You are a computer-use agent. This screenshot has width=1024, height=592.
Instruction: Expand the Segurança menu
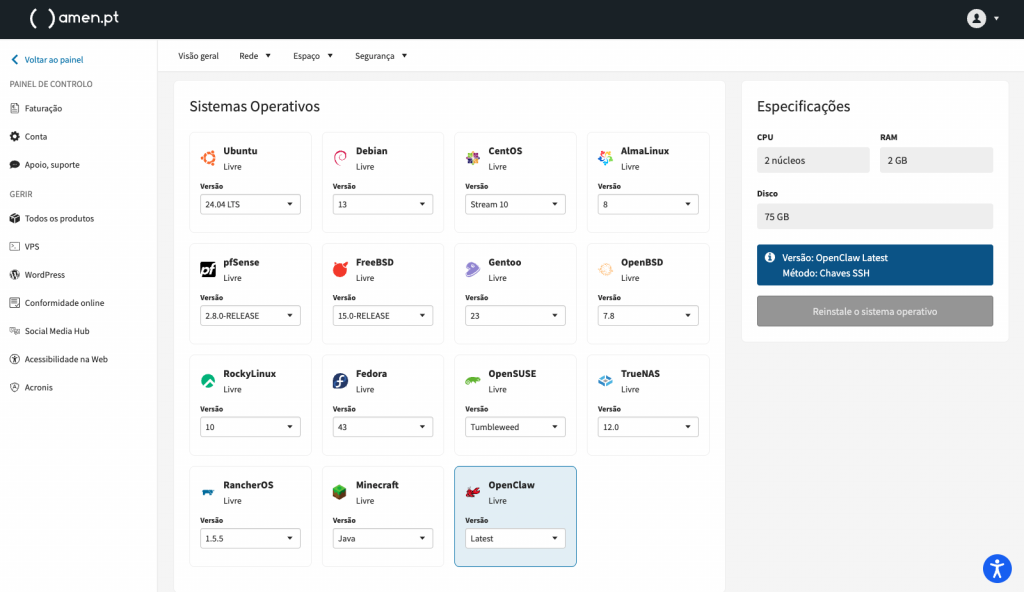[x=381, y=56]
